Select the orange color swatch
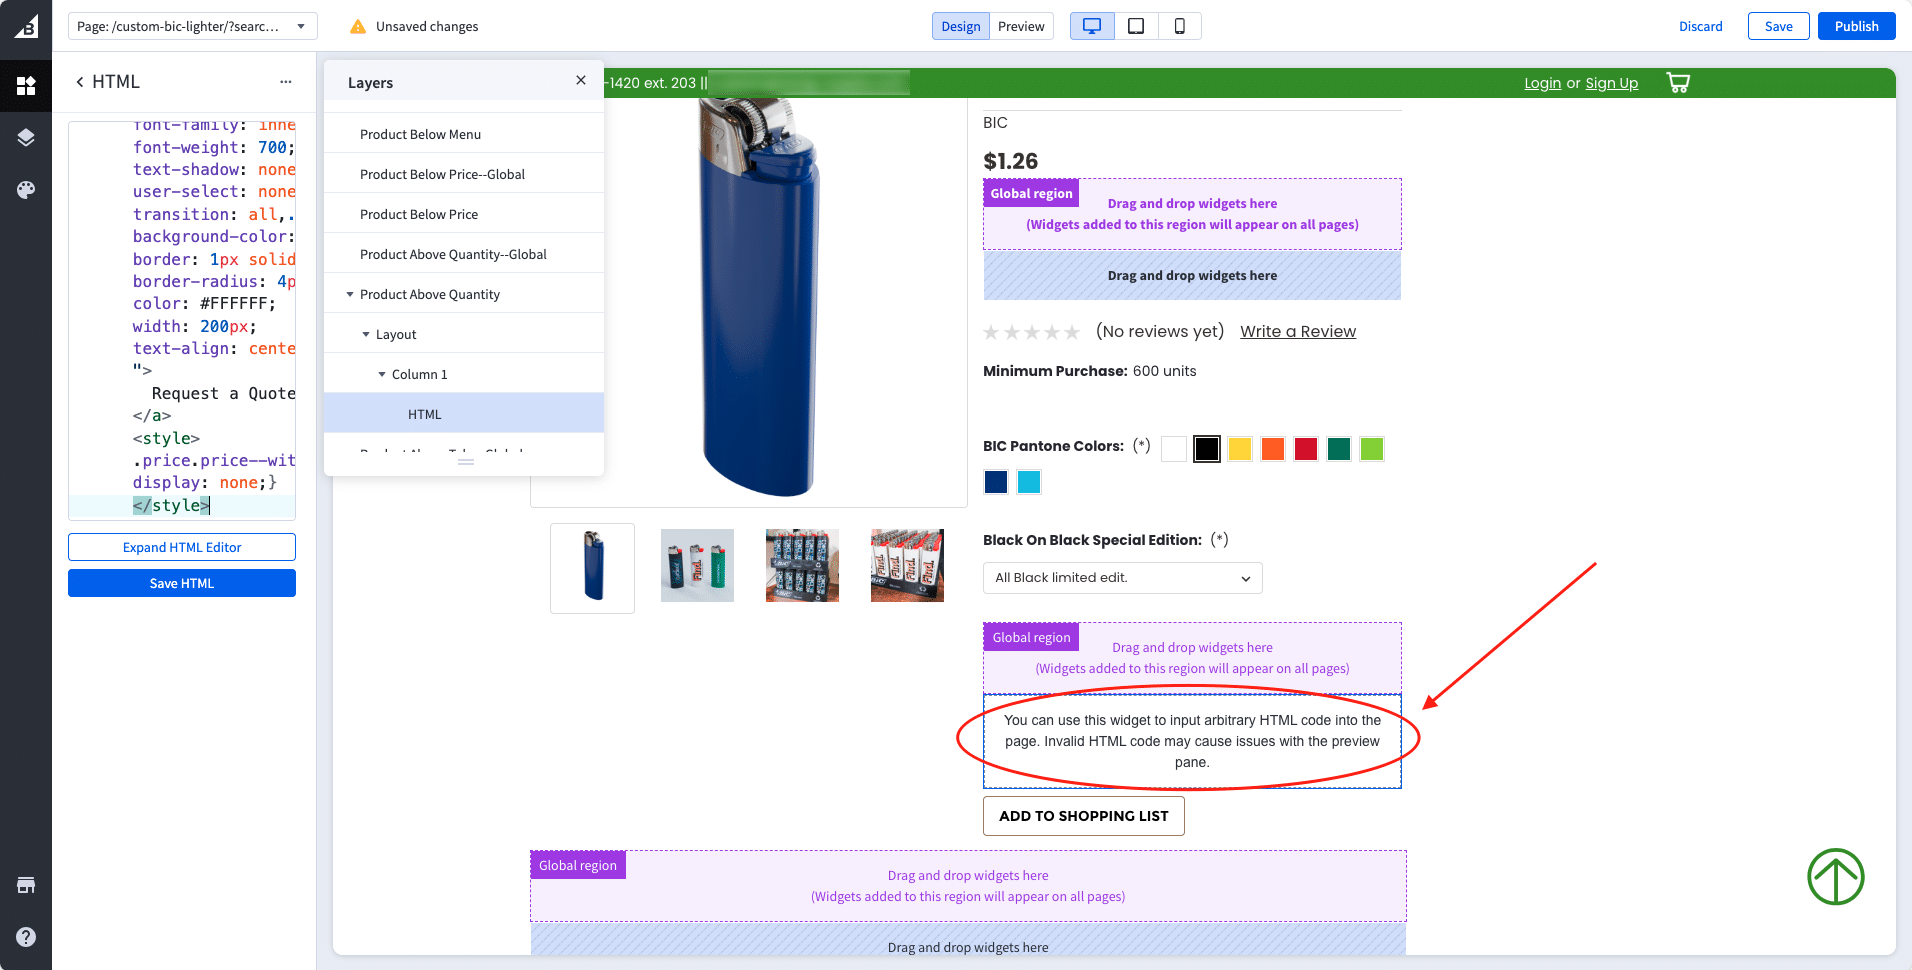The width and height of the screenshot is (1912, 970). pyautogui.click(x=1273, y=449)
